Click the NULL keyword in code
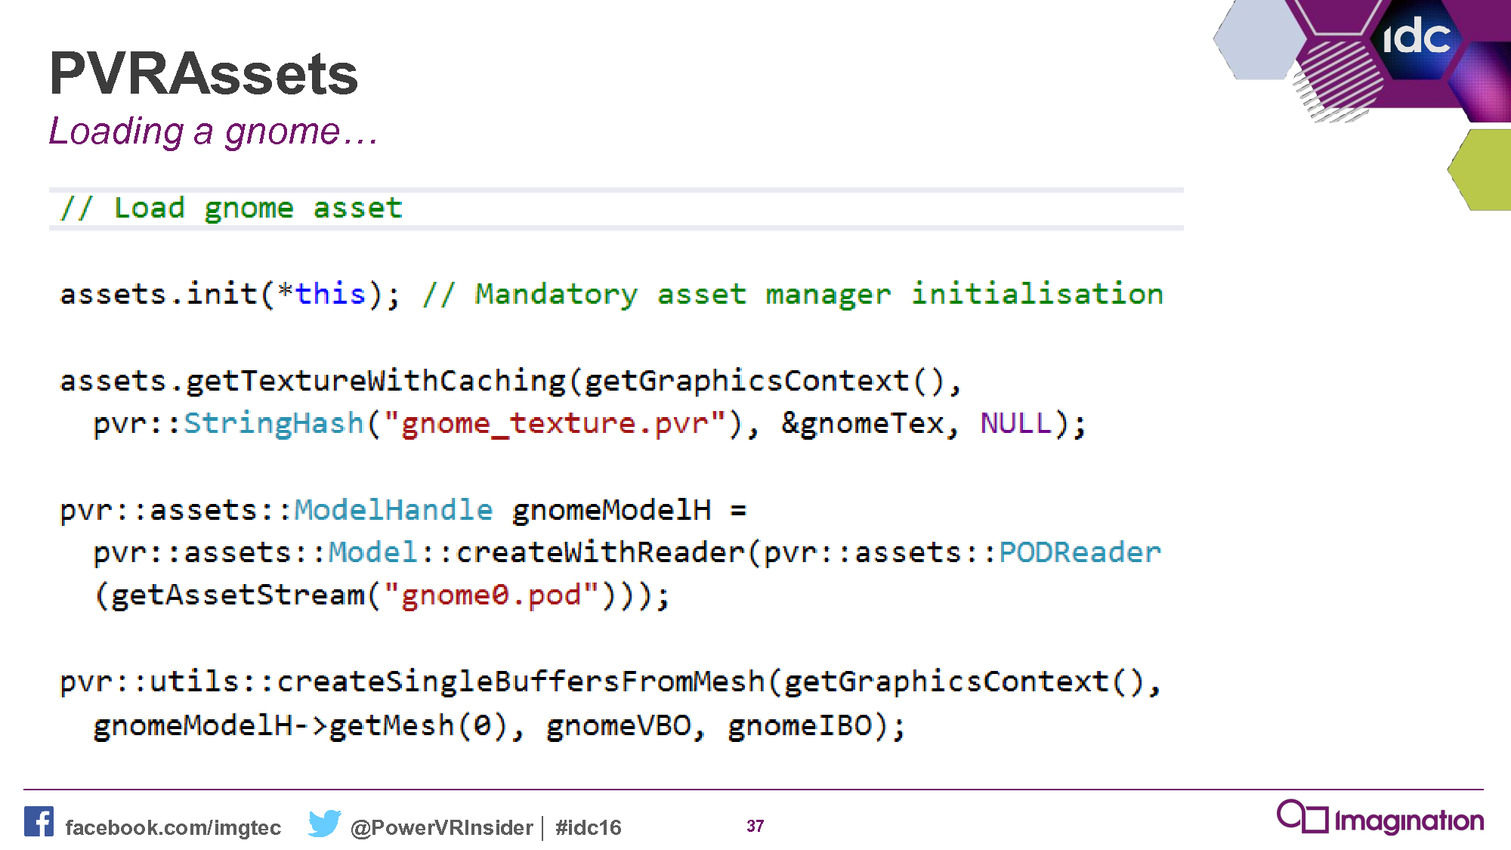1511x850 pixels. (1015, 424)
